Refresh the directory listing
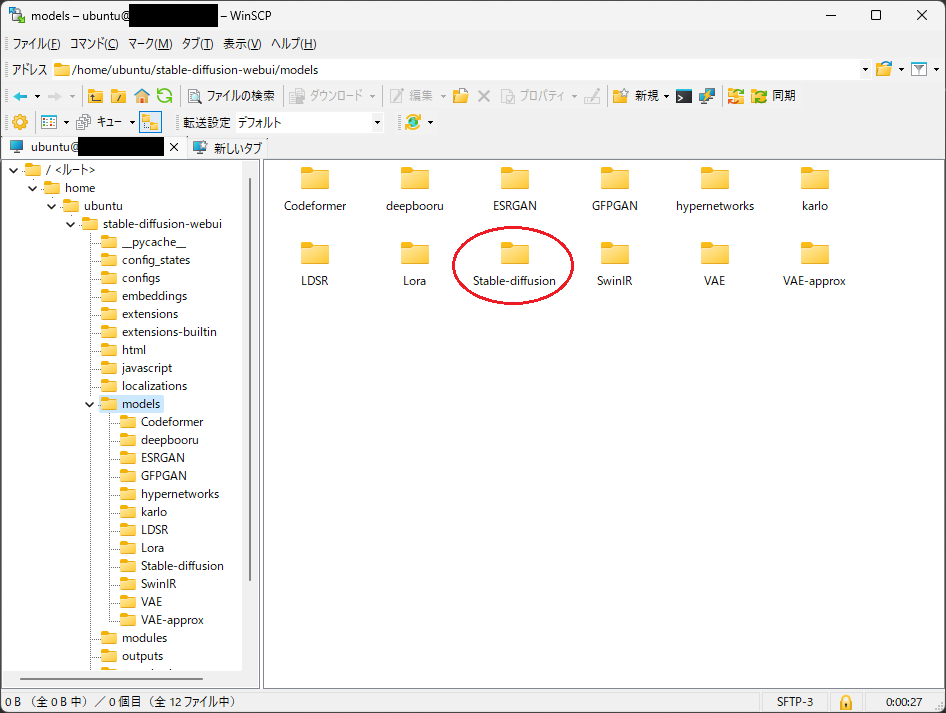This screenshot has width=946, height=713. pos(164,96)
